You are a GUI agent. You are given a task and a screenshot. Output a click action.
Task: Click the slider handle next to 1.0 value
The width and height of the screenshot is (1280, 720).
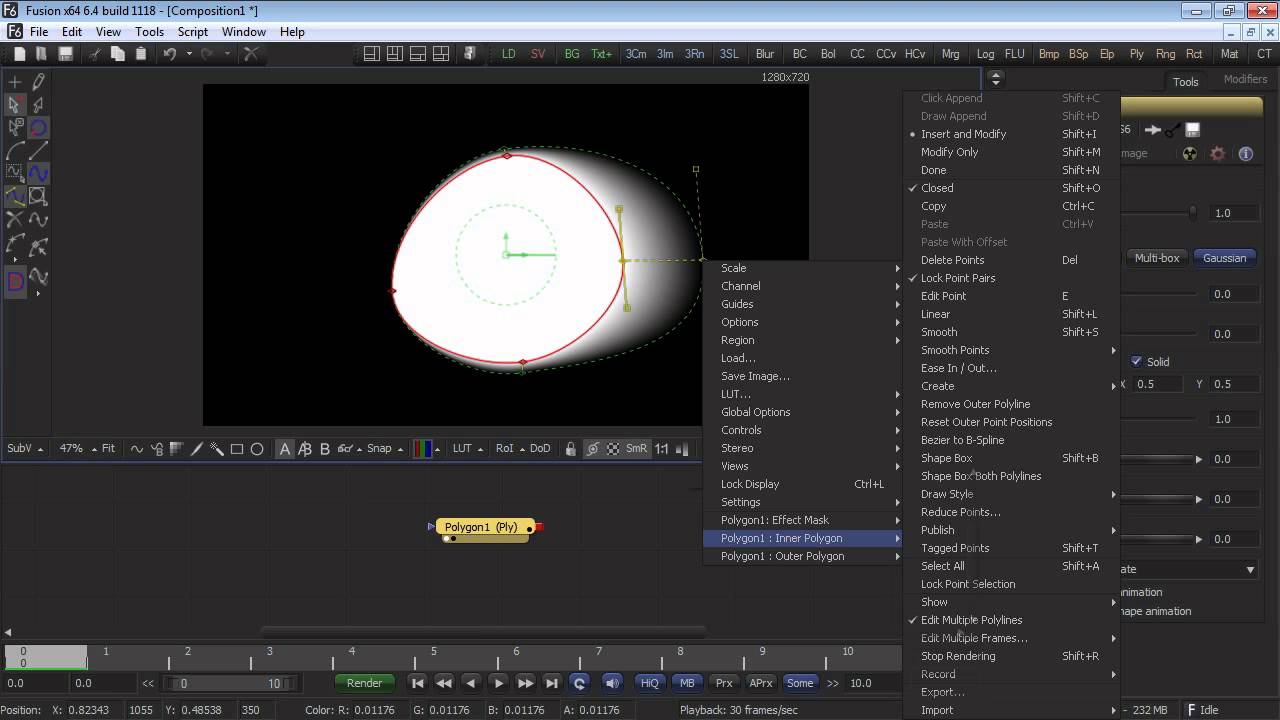[x=1192, y=213]
